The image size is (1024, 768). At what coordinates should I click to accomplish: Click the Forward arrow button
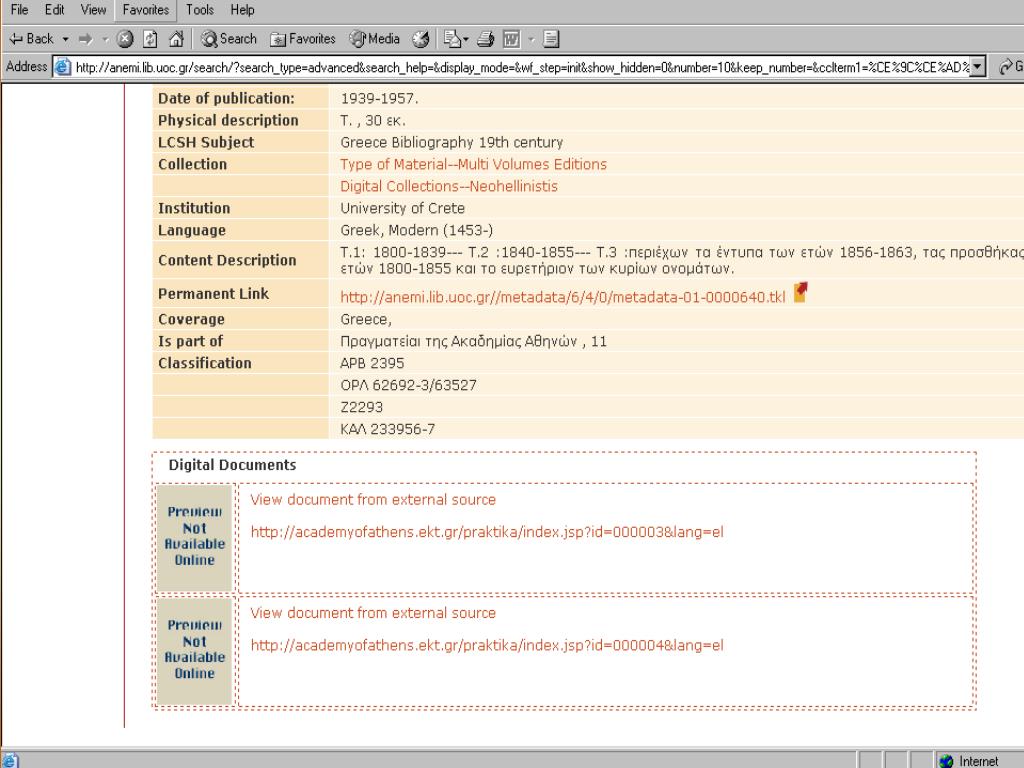click(86, 39)
